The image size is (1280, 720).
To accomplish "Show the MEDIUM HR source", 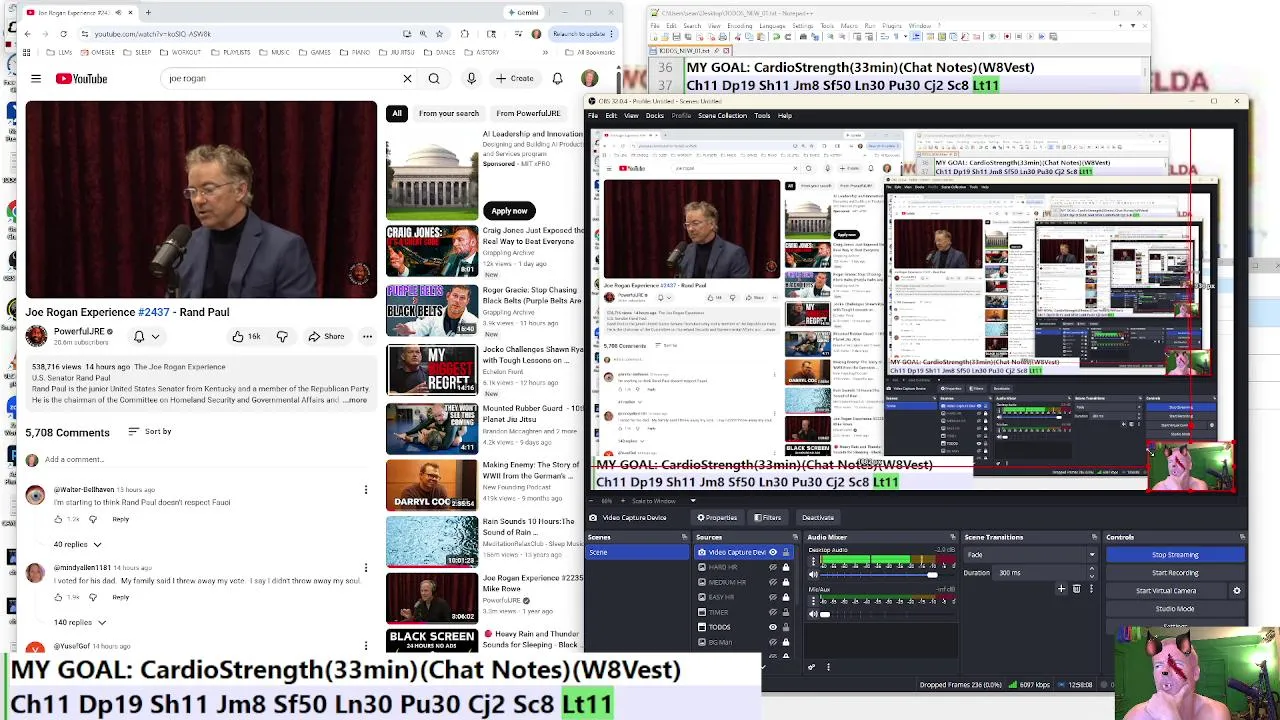I will [x=772, y=582].
